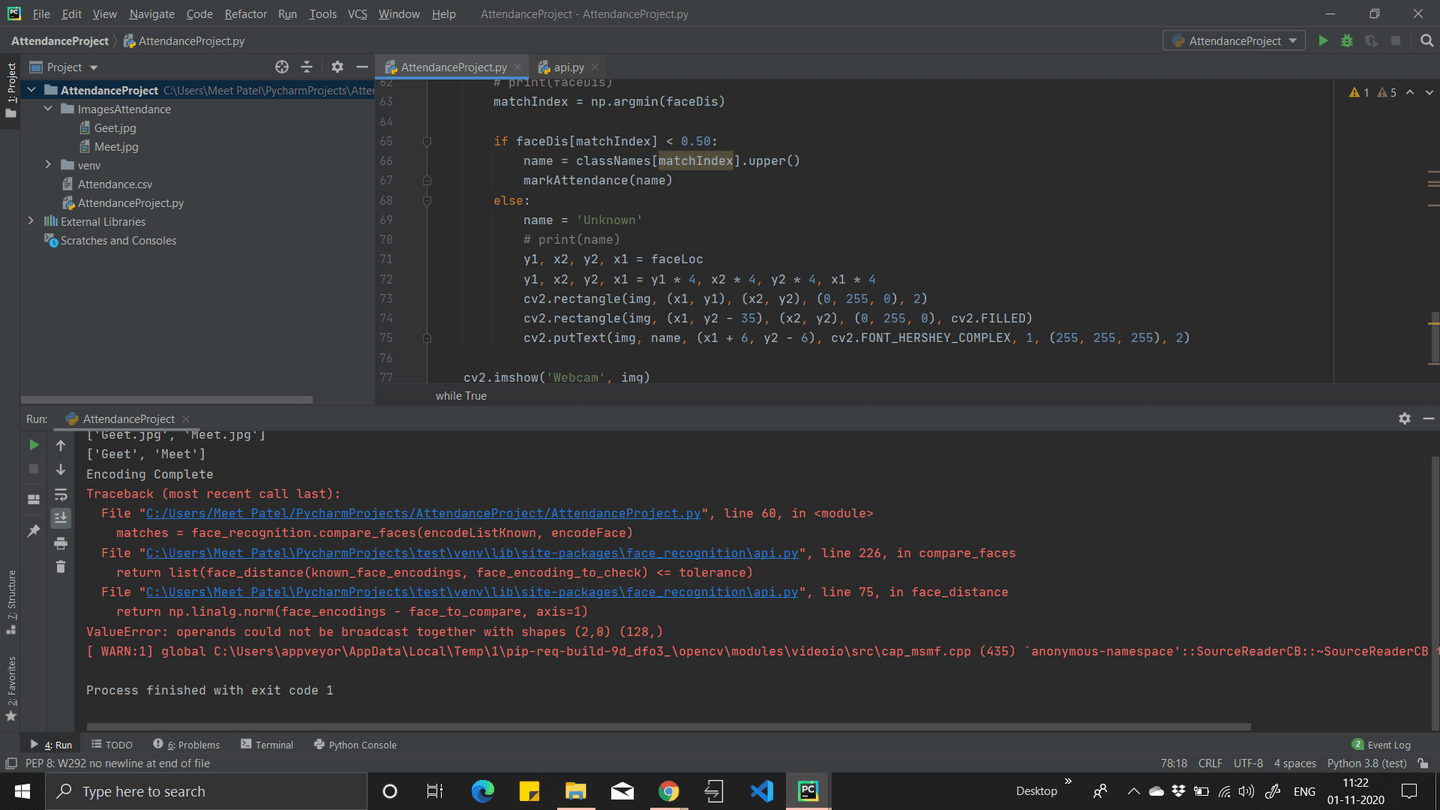
Task: Follow the api.py line 226 traceback link
Action: (472, 553)
